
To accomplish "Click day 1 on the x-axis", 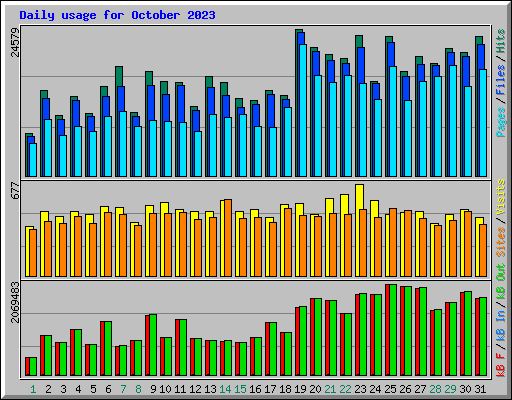I will click(x=33, y=389).
